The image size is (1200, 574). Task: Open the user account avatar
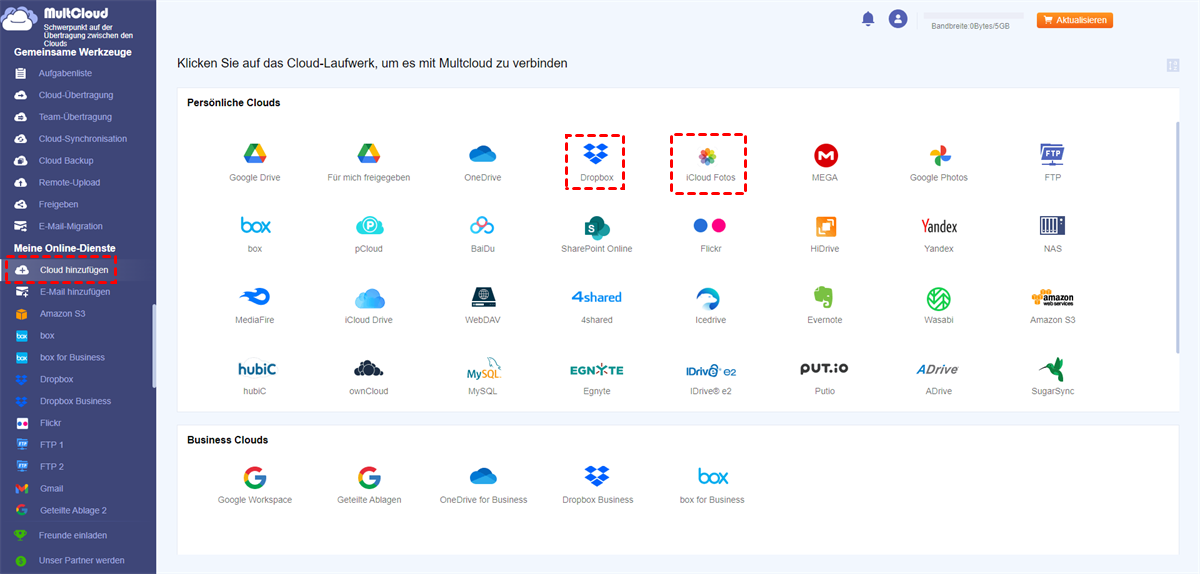click(898, 19)
